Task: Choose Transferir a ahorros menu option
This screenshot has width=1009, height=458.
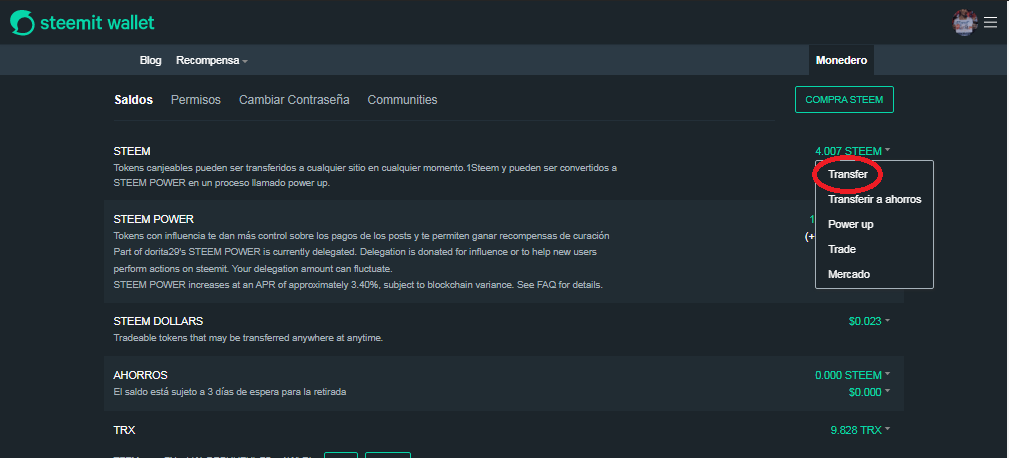Action: 875,199
